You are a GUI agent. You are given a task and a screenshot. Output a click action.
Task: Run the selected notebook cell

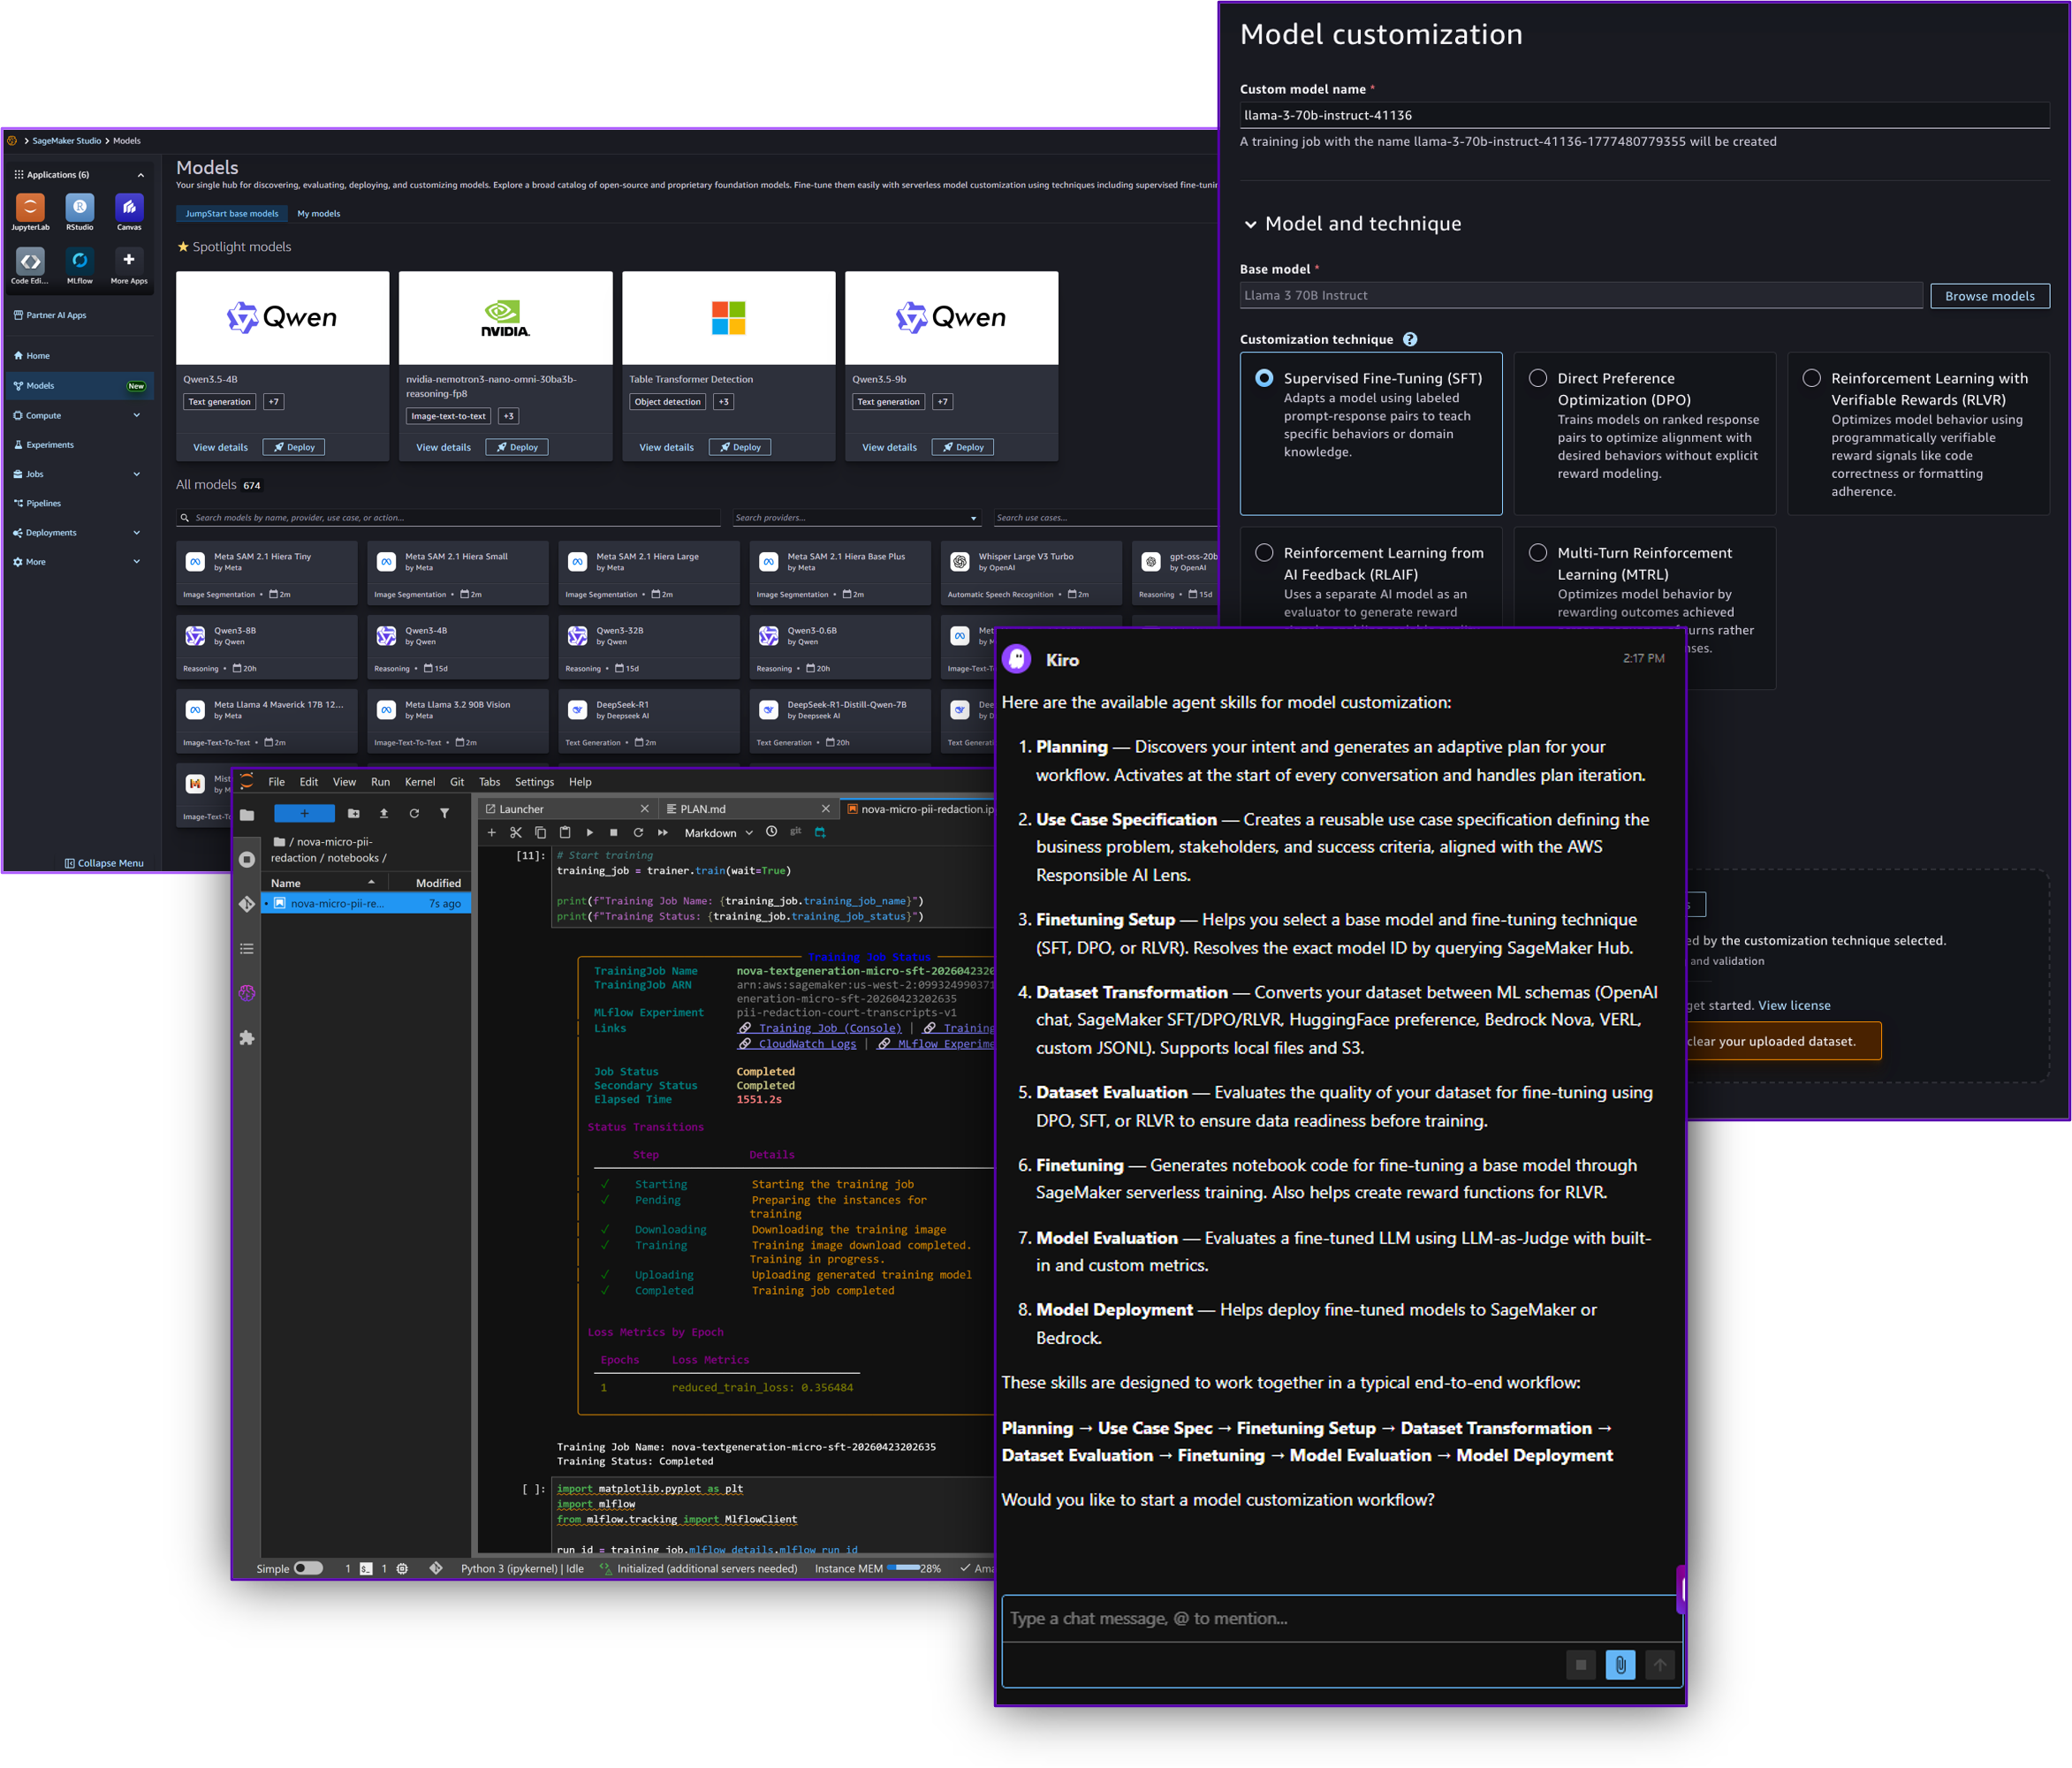click(x=589, y=832)
